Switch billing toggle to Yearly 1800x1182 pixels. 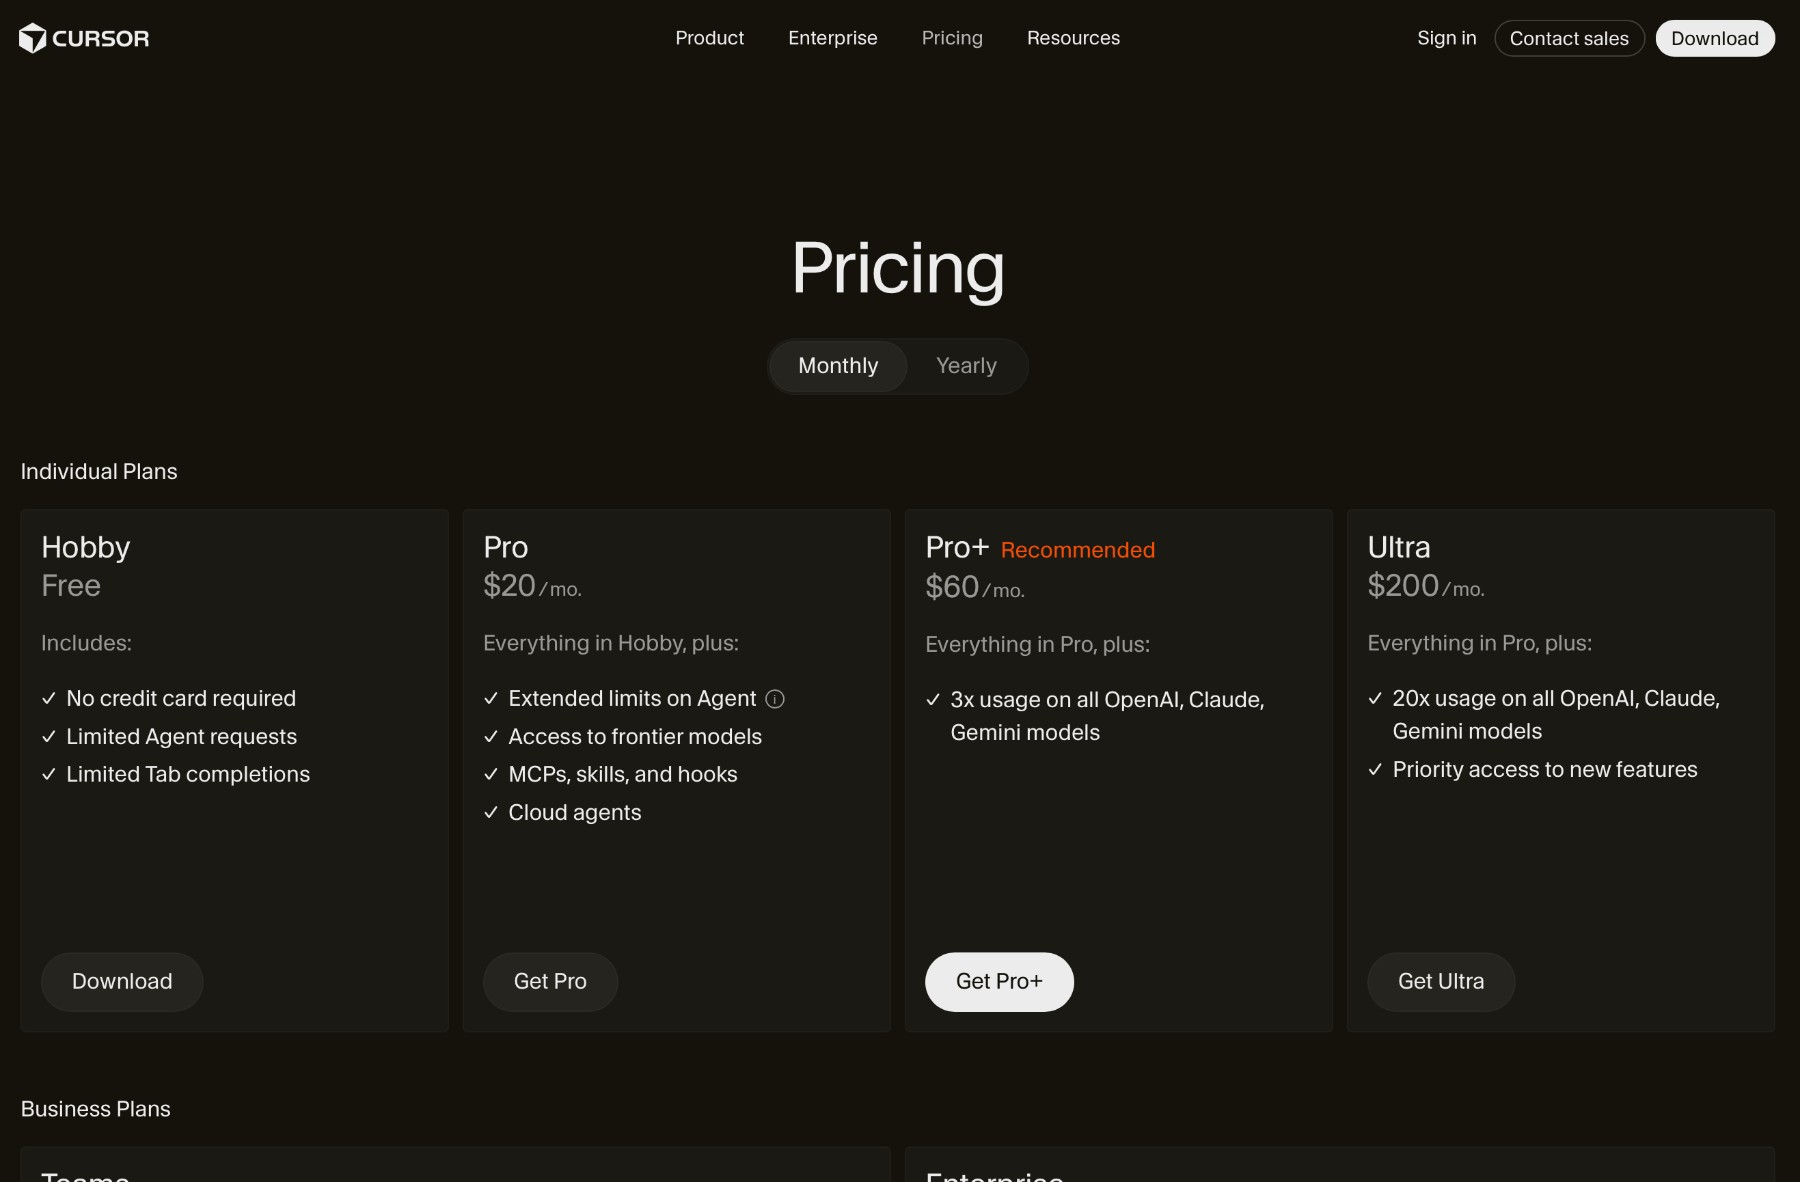pos(966,366)
